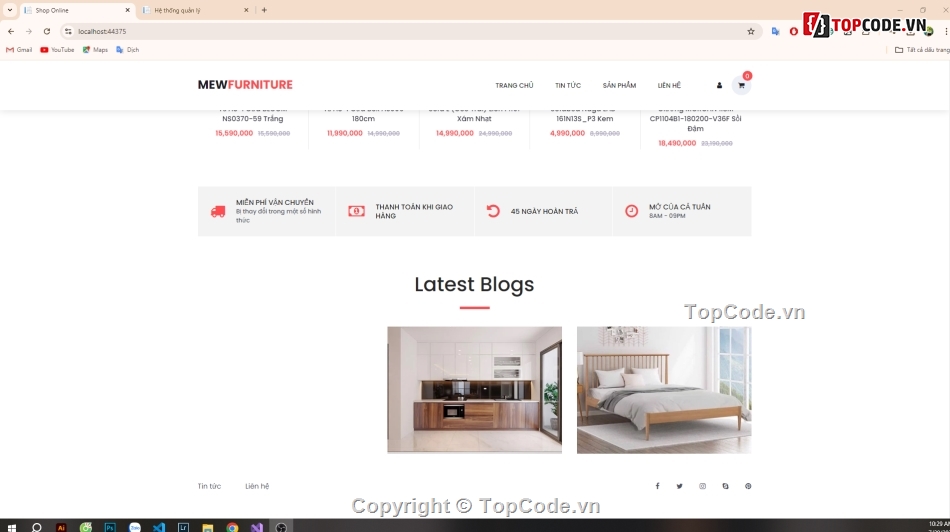Open the SẢN PHẨM menu item
The image size is (950, 532).
coord(619,85)
